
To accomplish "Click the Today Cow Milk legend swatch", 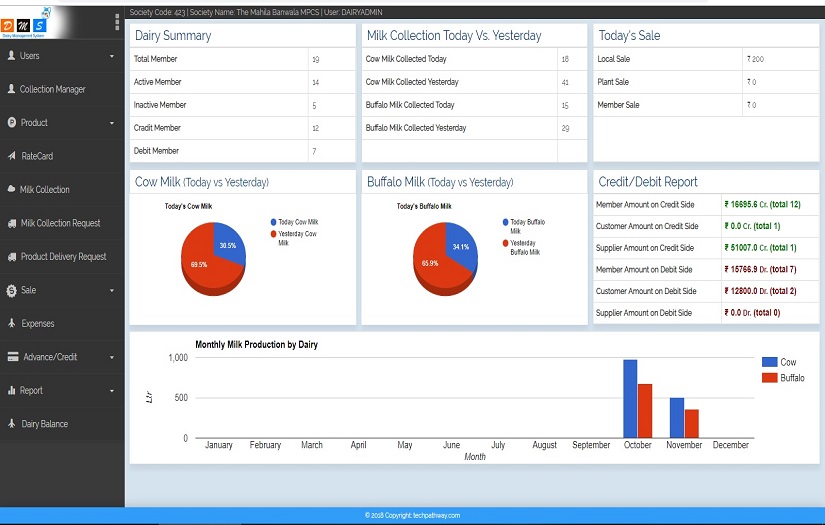I will click(274, 222).
